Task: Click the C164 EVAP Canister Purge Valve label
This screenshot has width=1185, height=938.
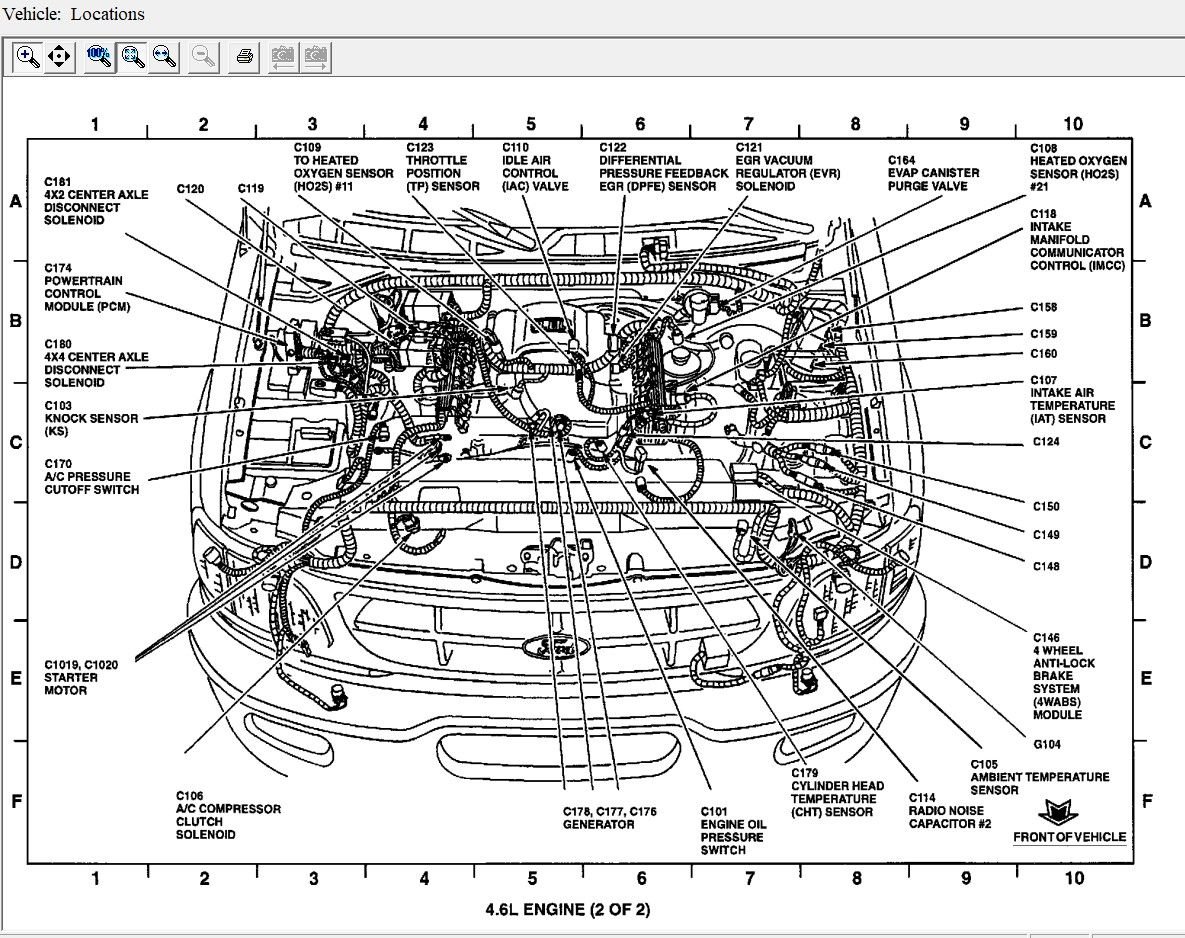Action: tap(933, 172)
